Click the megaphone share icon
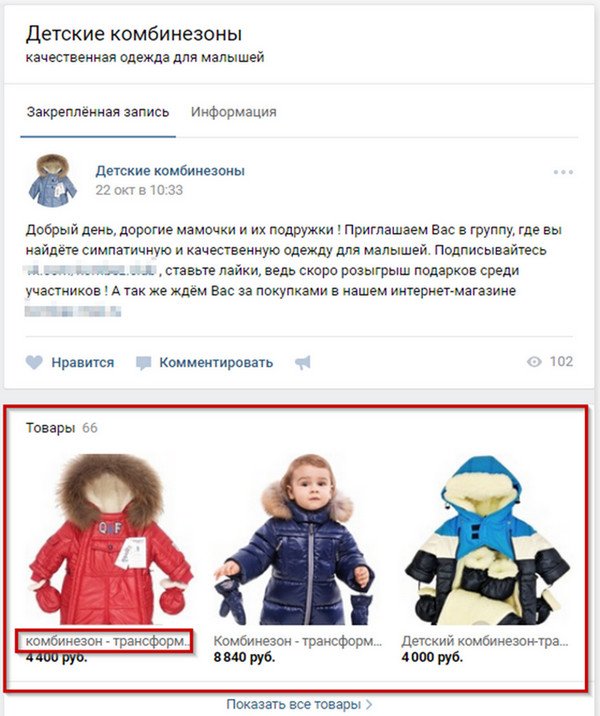The height and width of the screenshot is (716, 600). (x=303, y=363)
